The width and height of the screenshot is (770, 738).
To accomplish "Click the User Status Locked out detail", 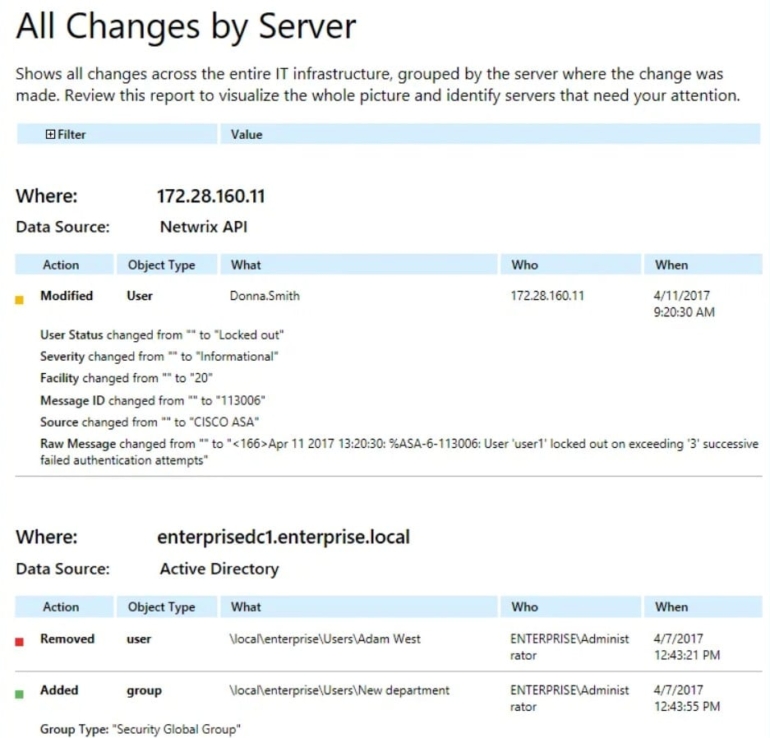I will [x=162, y=335].
